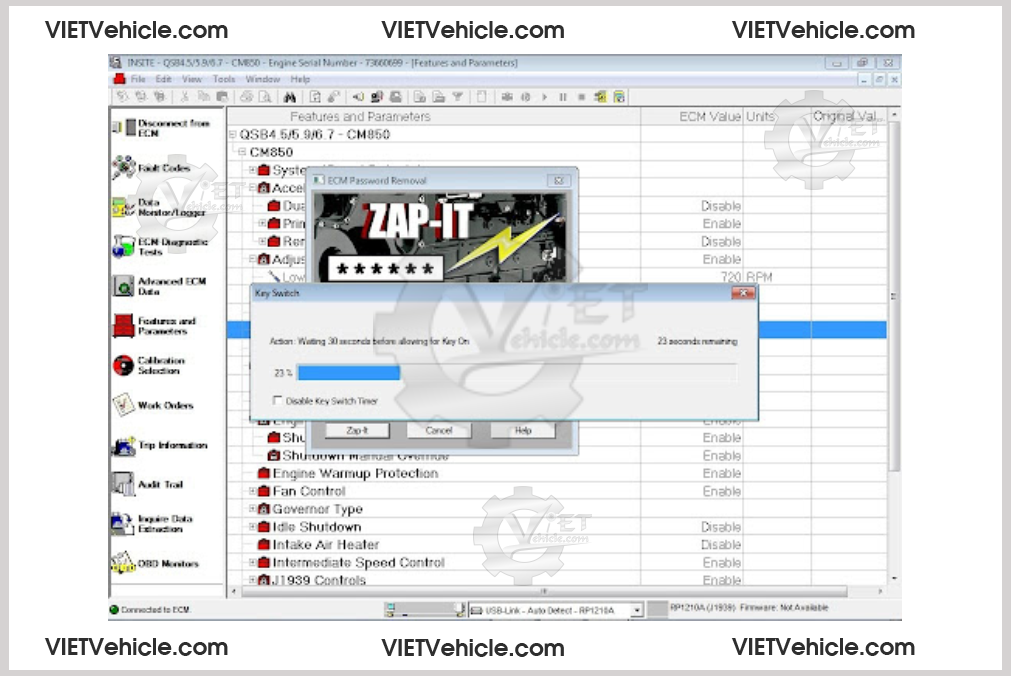
Task: Select Calibration Selection icon
Action: point(123,366)
